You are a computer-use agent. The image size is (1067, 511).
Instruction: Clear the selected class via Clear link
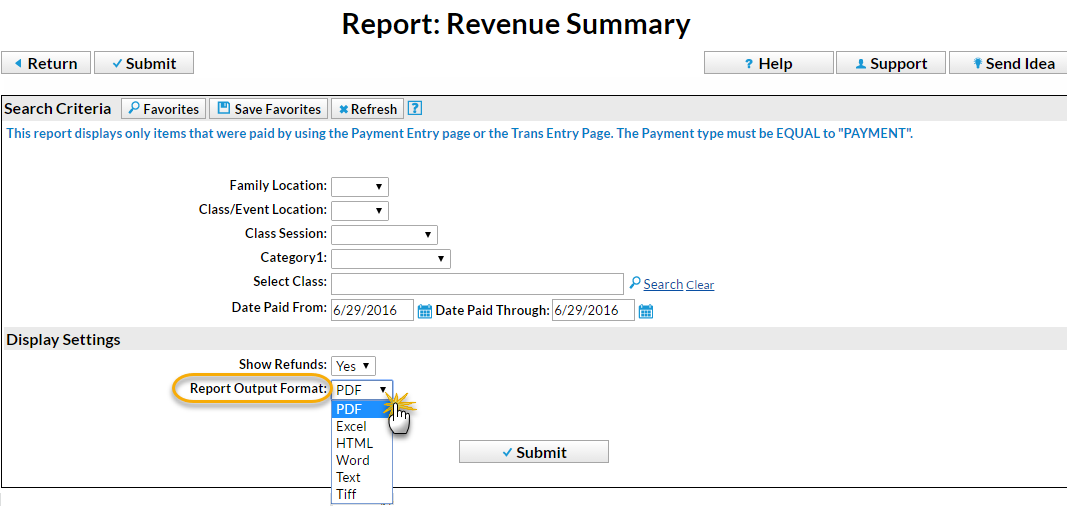pos(700,285)
